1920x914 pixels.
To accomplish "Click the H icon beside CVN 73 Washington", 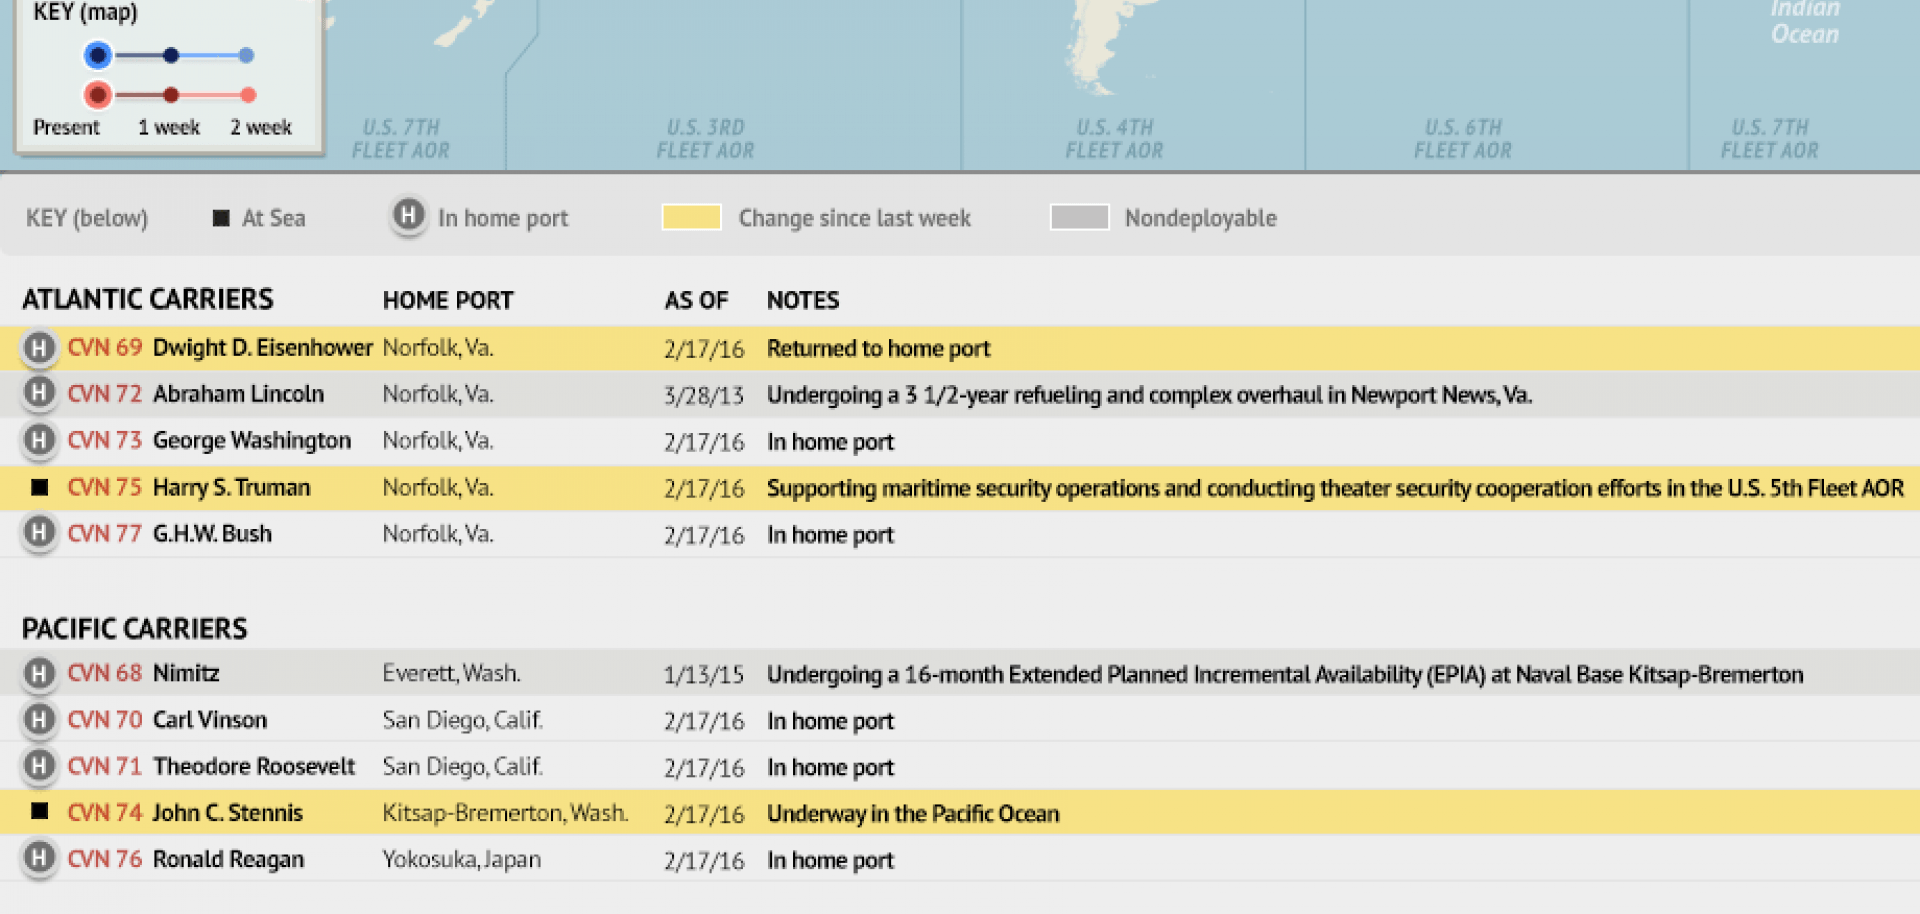I will coord(39,440).
